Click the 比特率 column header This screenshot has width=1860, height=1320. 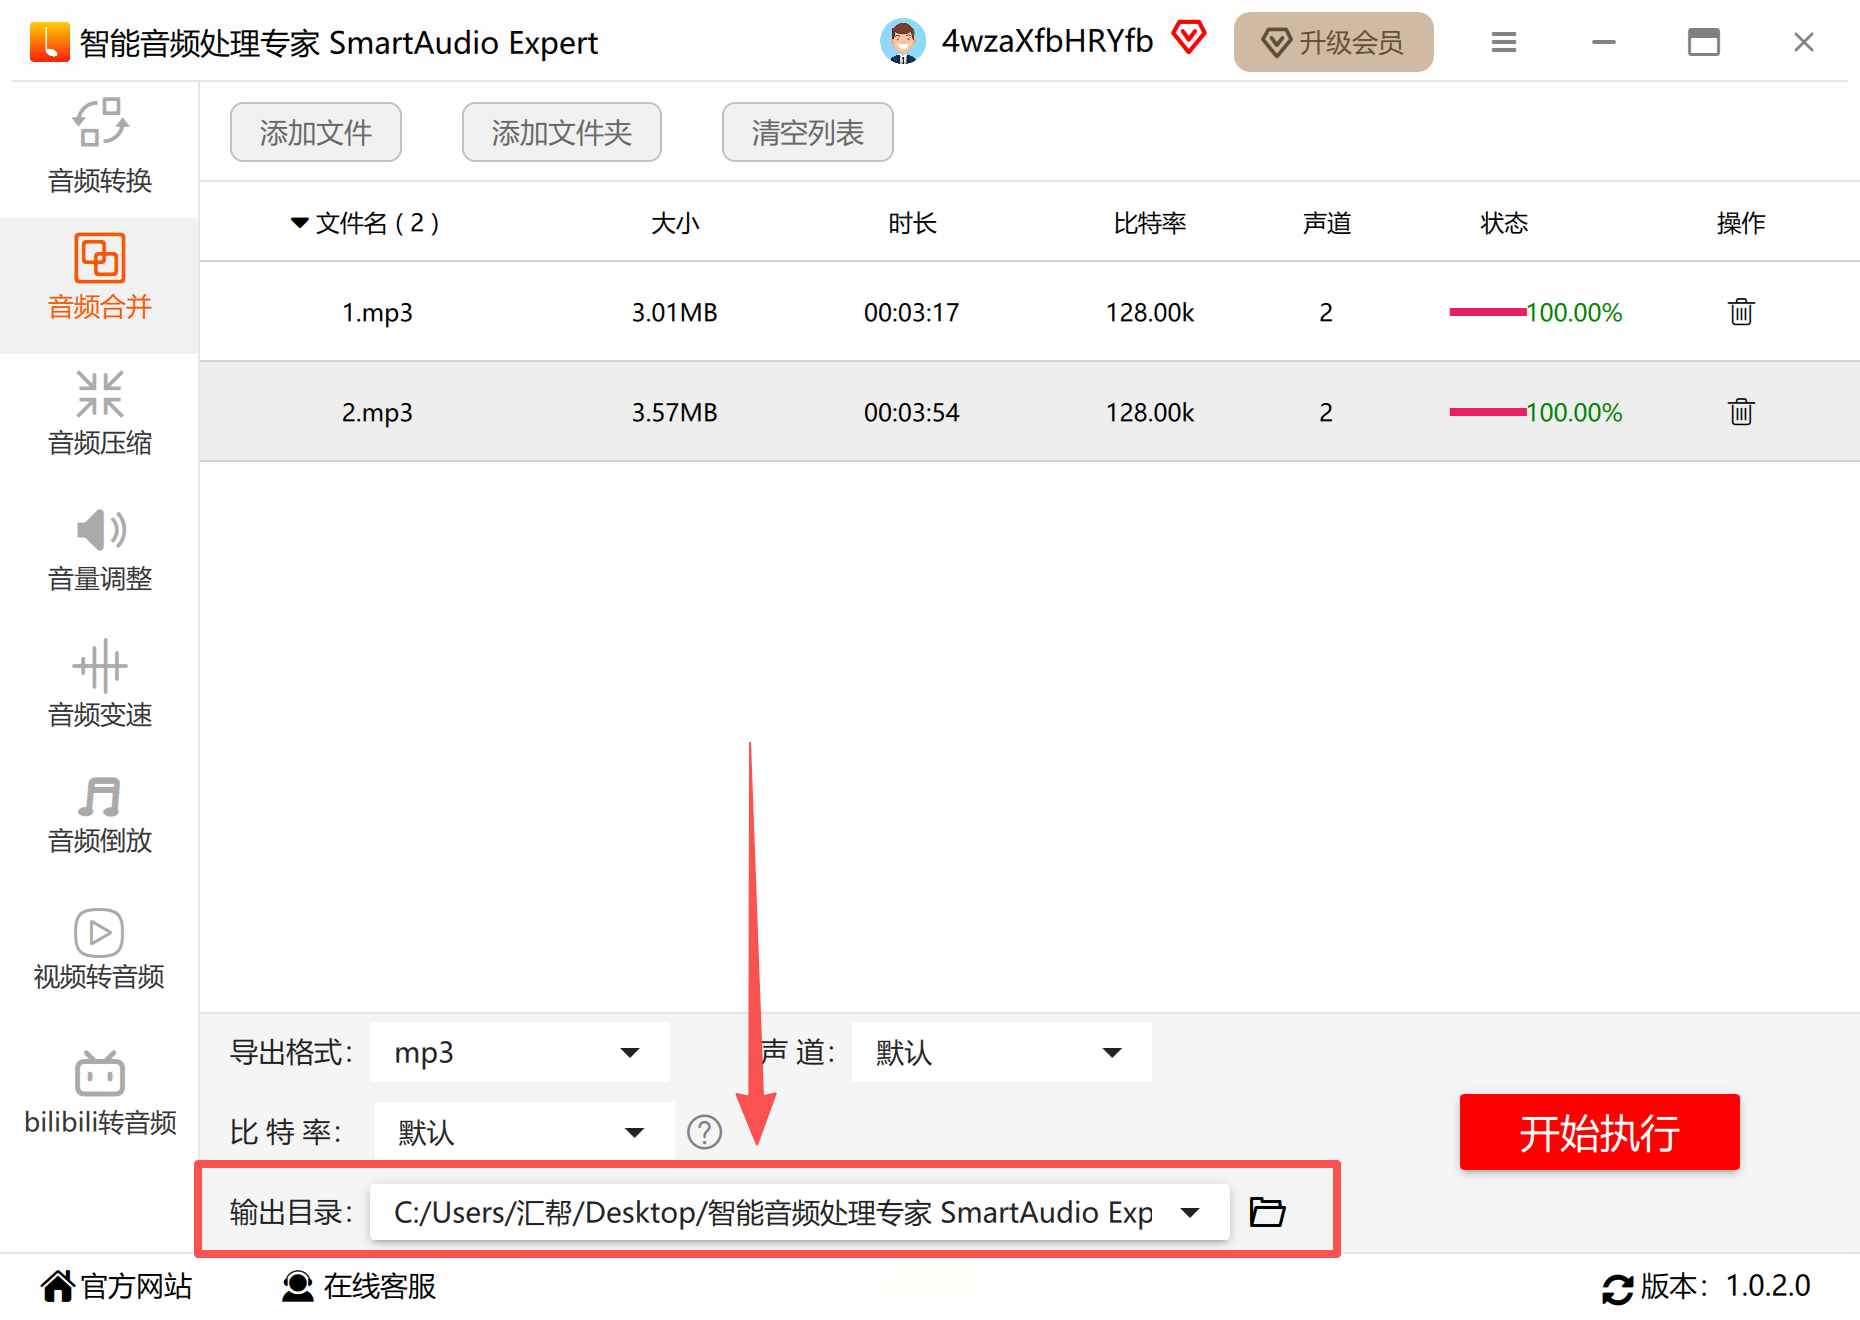click(x=1150, y=223)
